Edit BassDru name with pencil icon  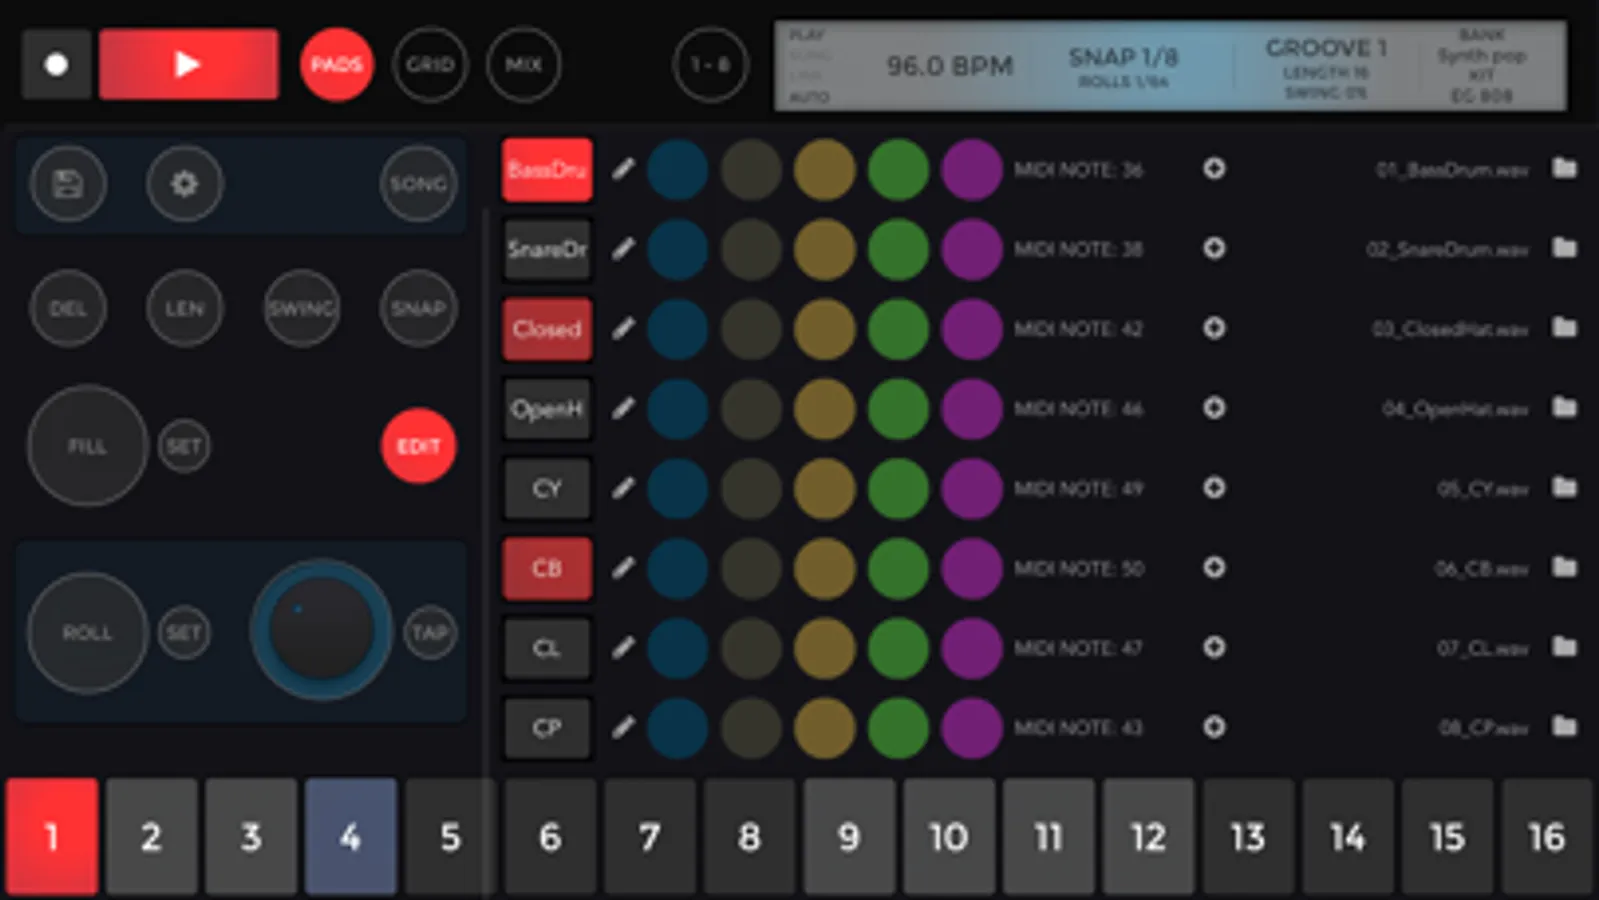(623, 169)
